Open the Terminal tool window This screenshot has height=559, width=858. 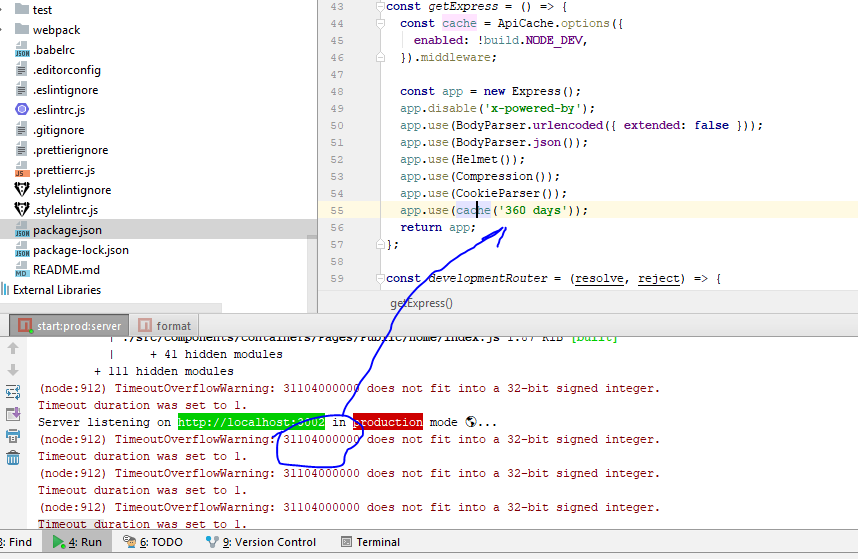pyautogui.click(x=370, y=542)
